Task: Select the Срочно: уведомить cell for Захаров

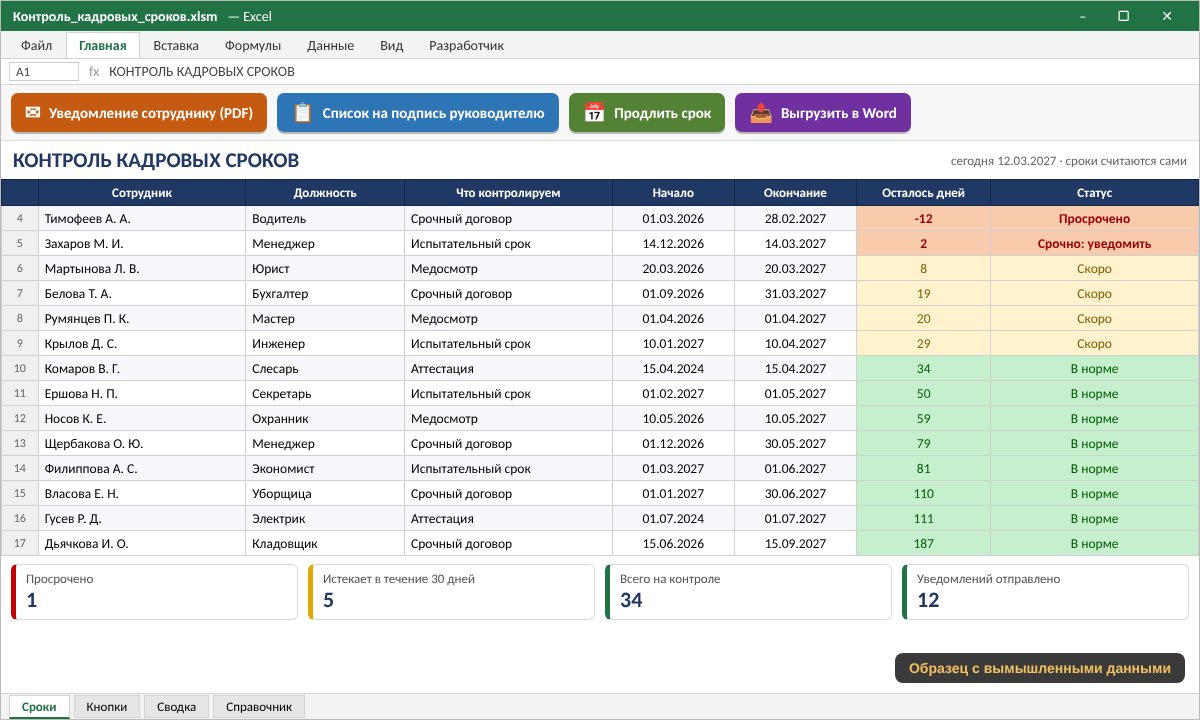Action: tap(1094, 243)
